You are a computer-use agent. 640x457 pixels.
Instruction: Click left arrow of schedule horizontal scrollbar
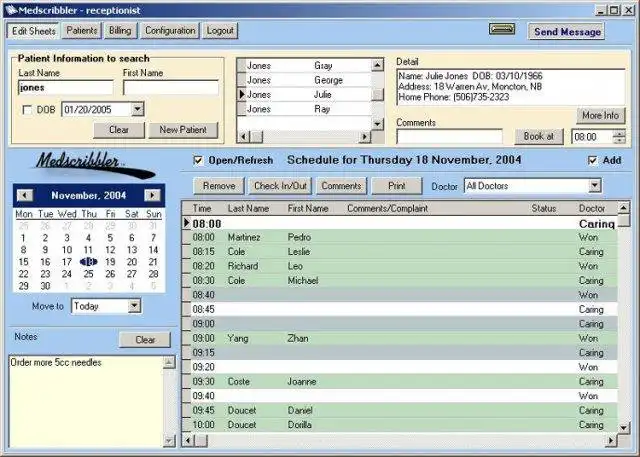coord(188,440)
